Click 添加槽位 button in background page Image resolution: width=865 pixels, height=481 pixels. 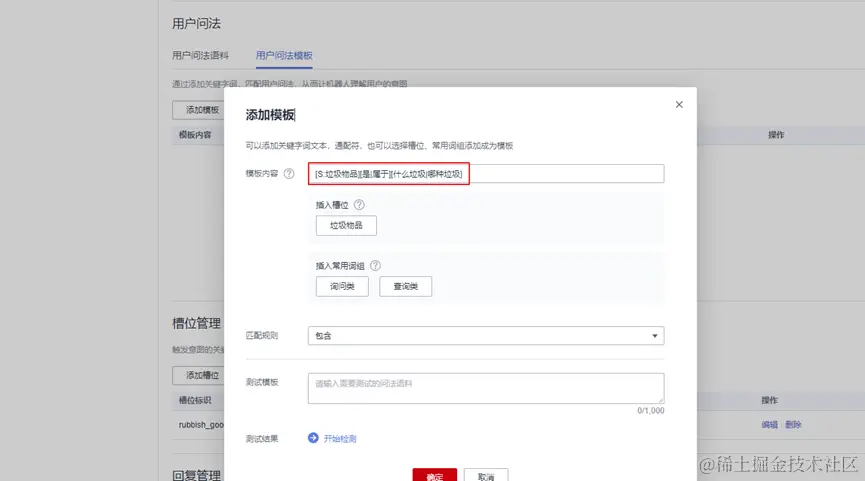click(199, 375)
